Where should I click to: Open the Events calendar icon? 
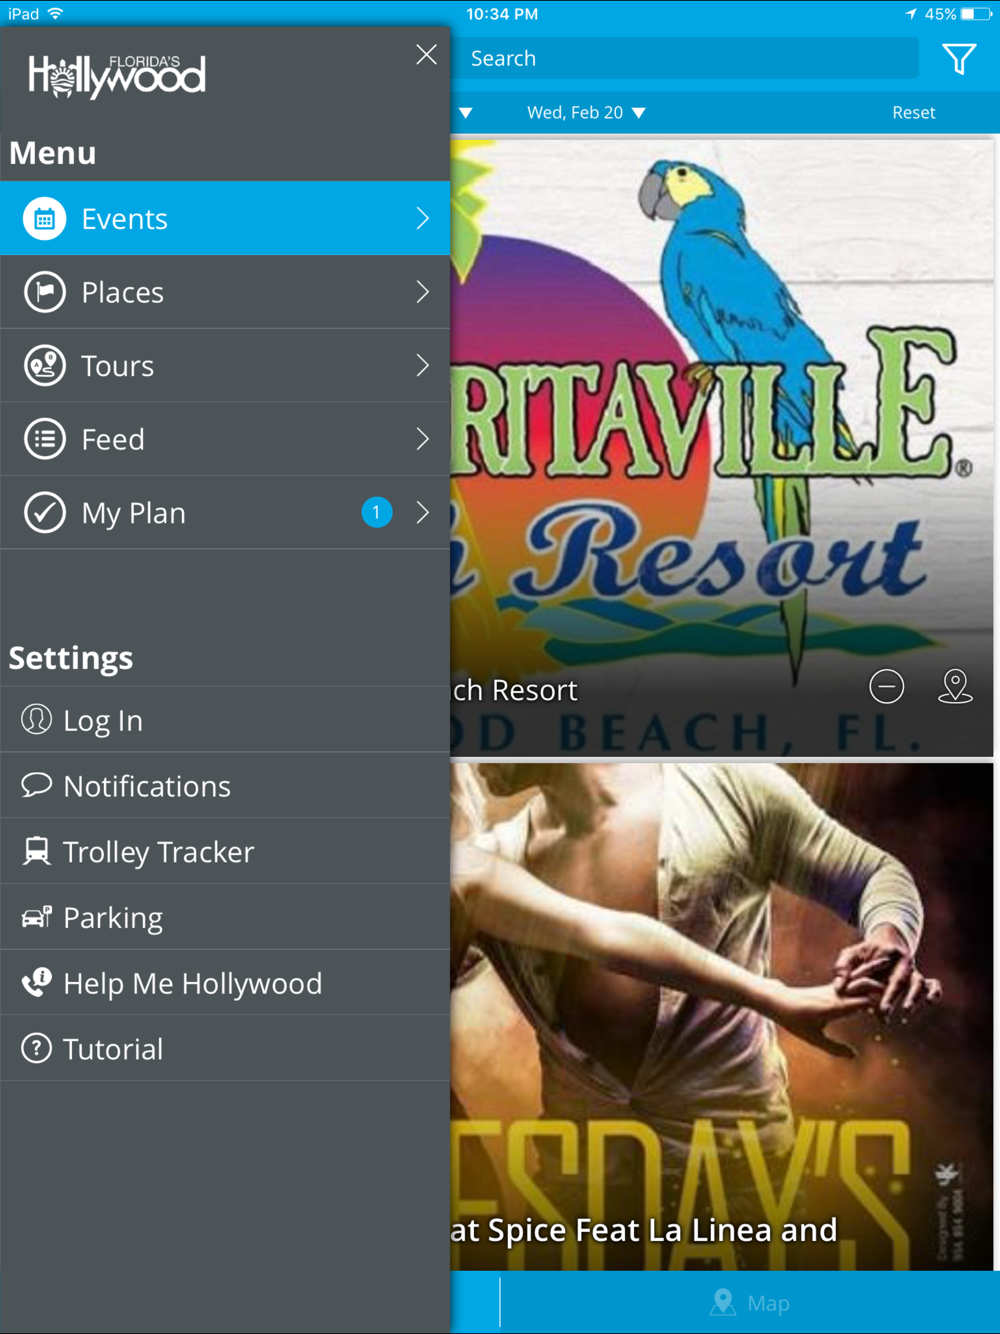tap(45, 219)
